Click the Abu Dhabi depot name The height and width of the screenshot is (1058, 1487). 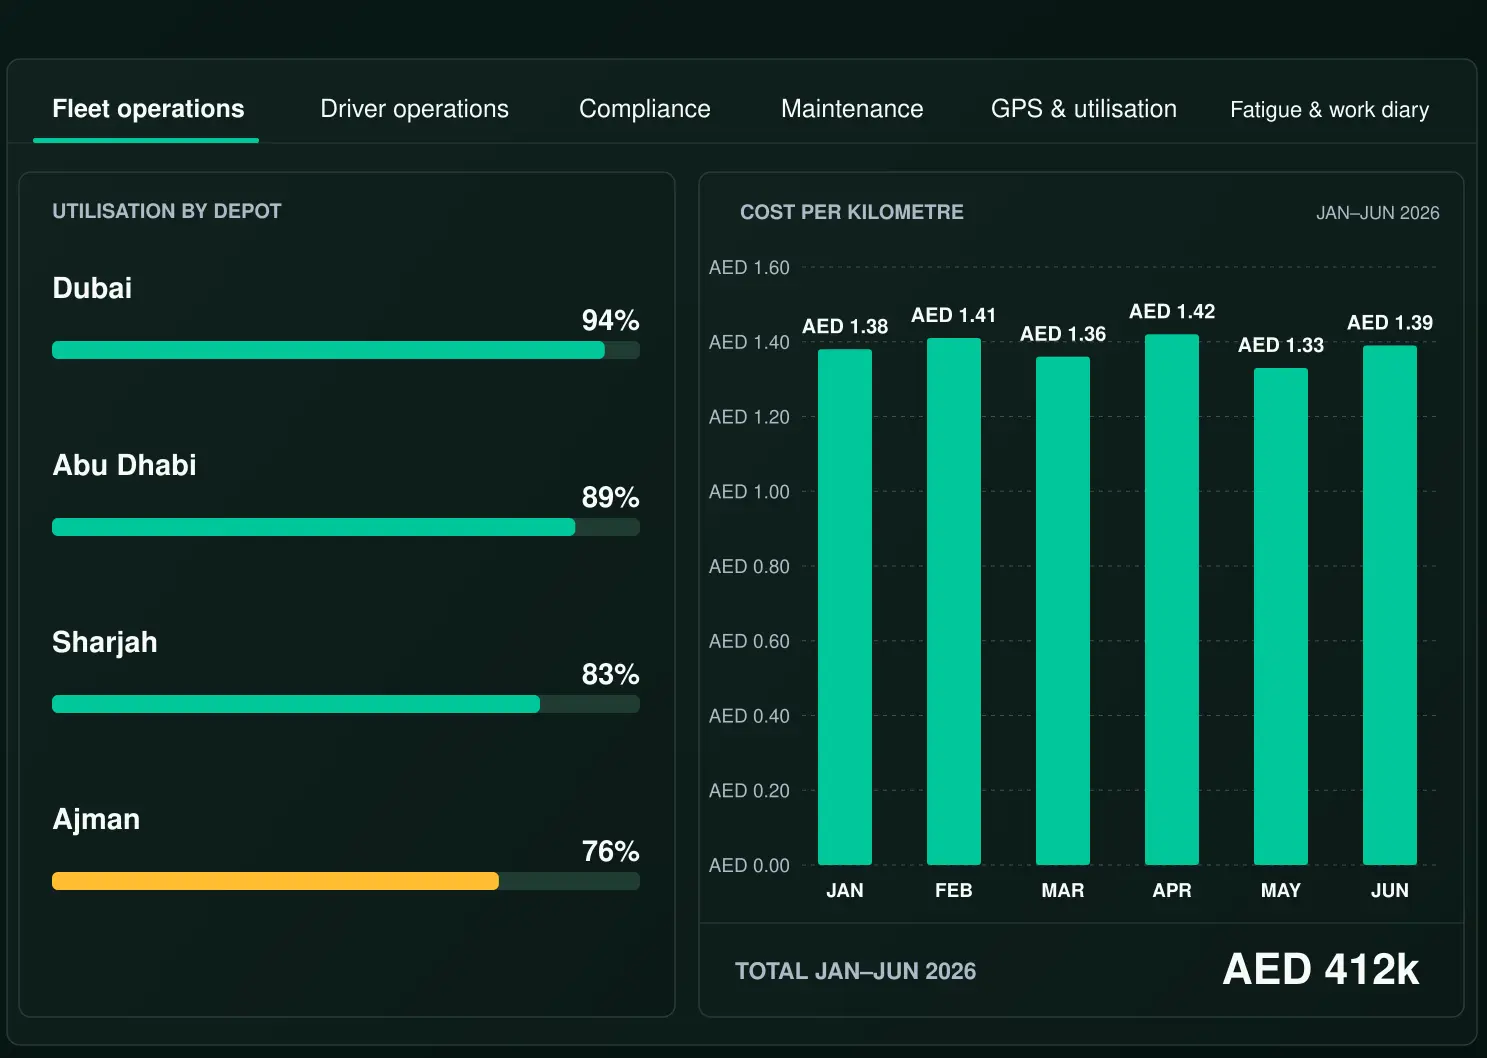(124, 465)
